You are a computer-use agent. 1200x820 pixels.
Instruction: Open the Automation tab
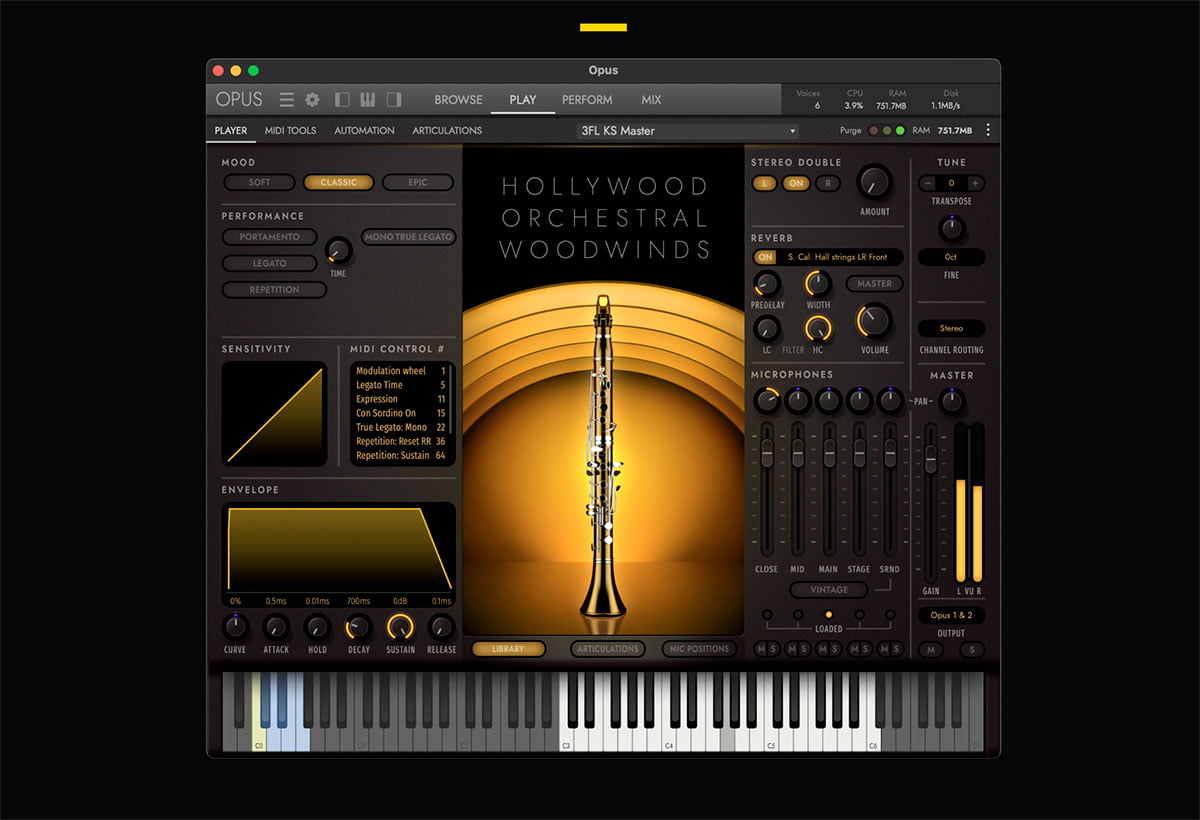364,130
